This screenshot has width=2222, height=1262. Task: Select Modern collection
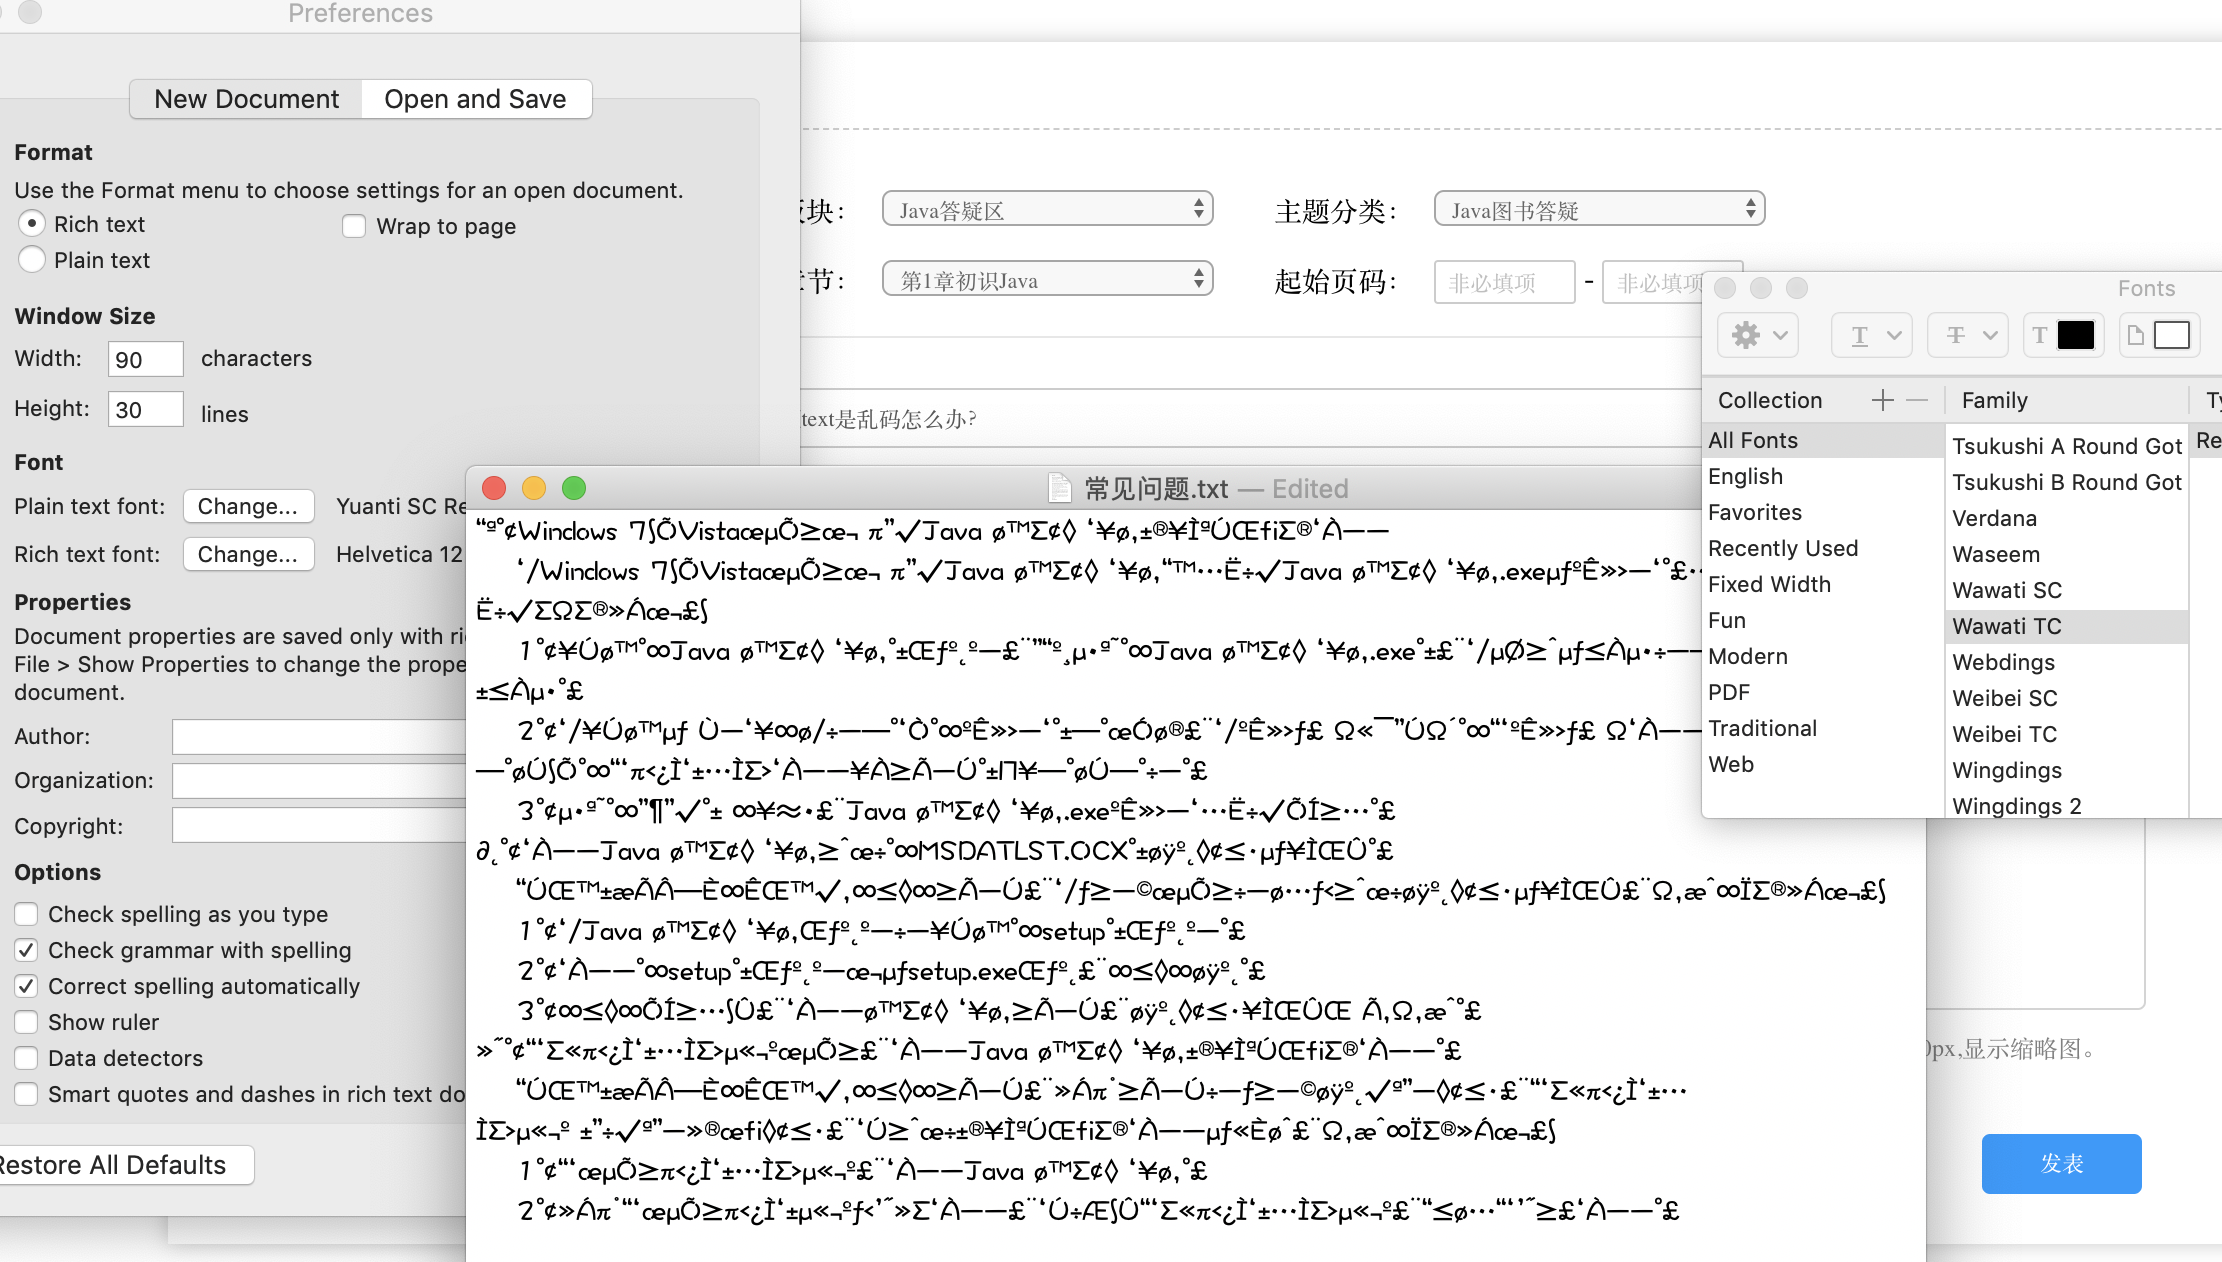click(x=1822, y=656)
